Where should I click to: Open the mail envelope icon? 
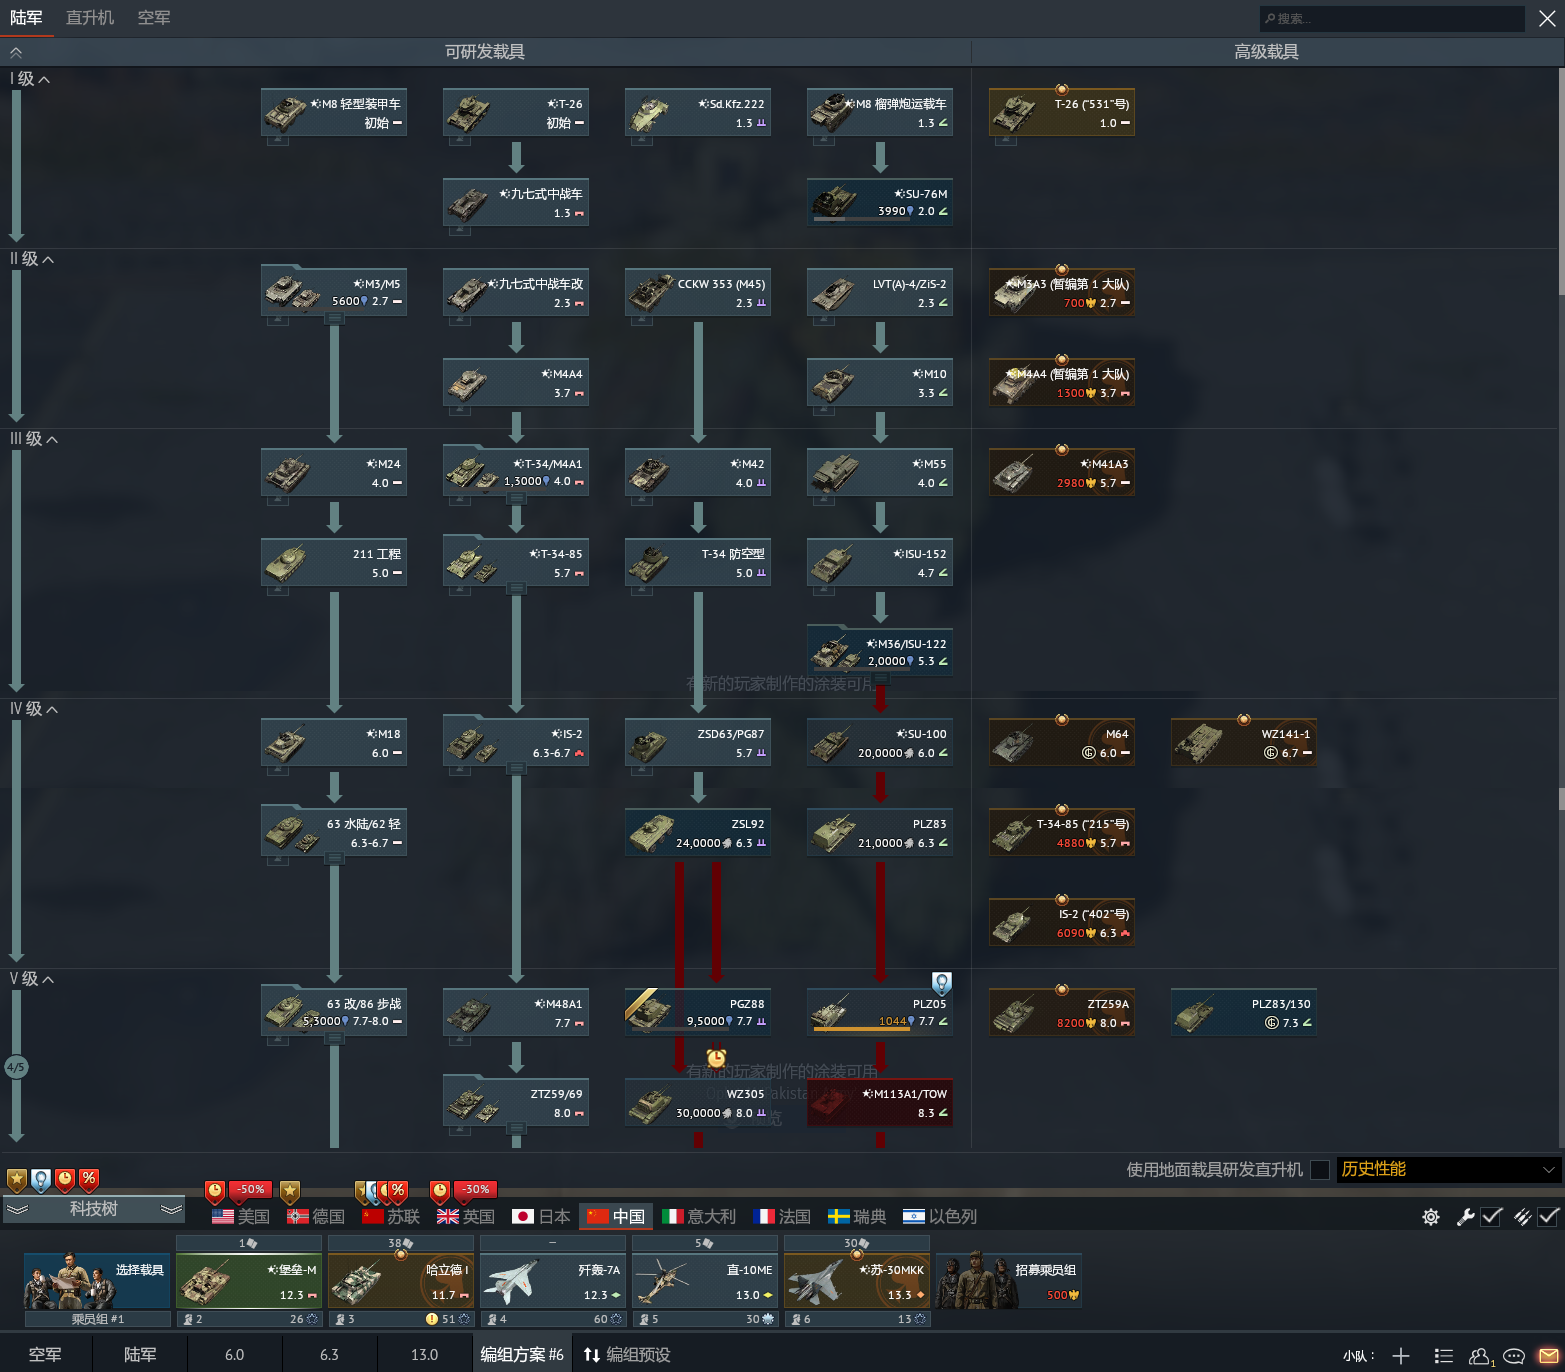1548,1356
